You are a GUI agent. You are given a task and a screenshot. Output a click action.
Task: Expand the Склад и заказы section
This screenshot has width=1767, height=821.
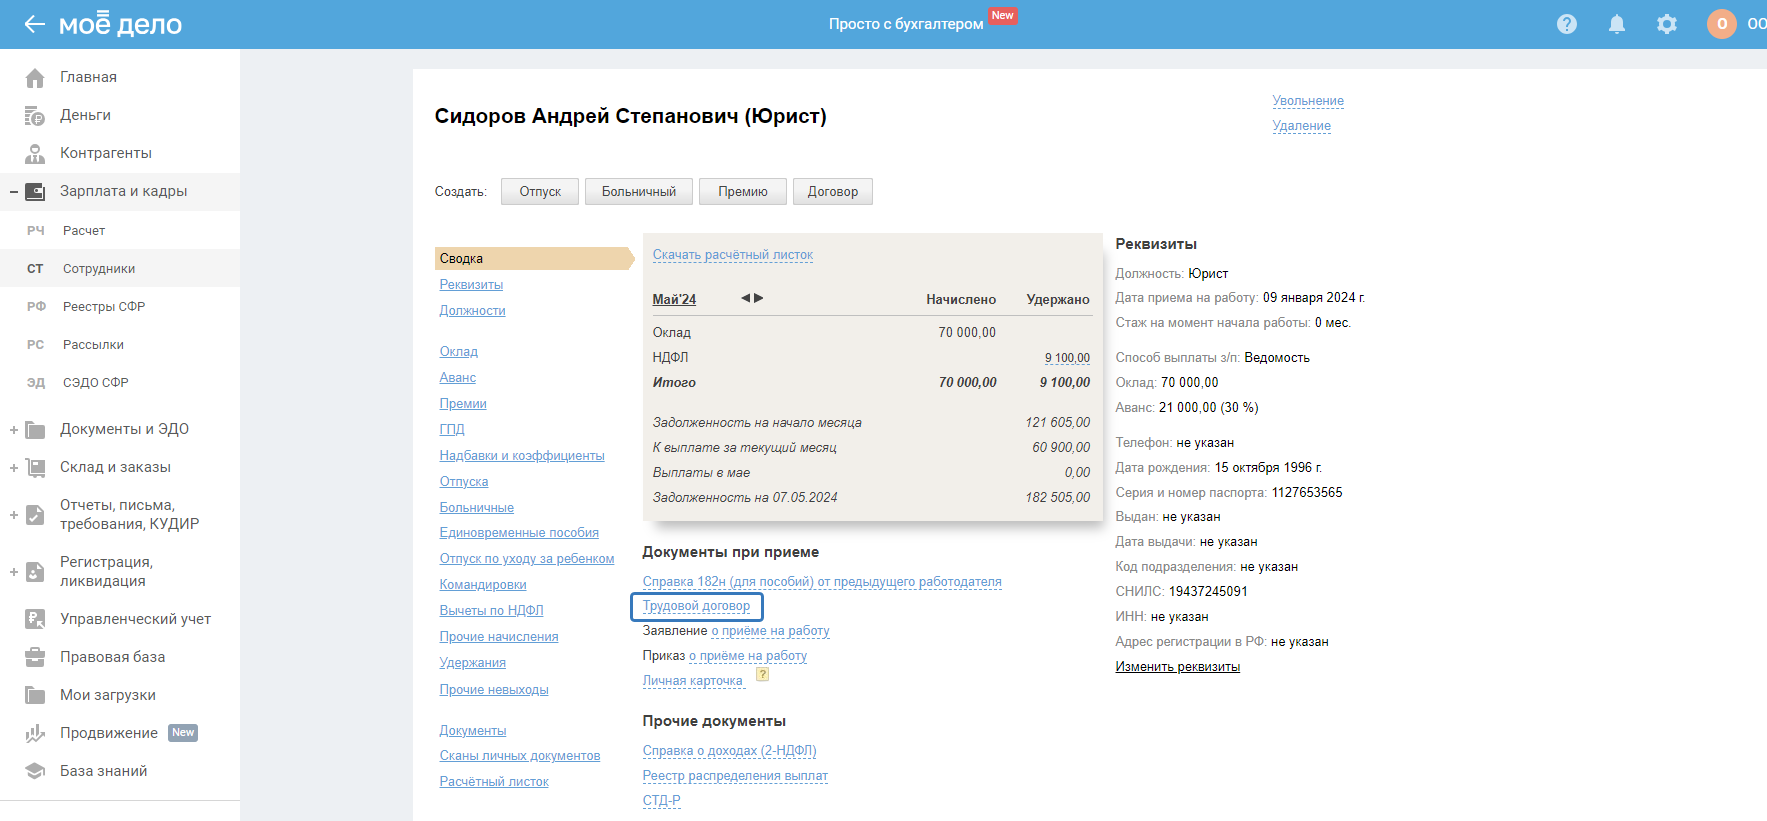pyautogui.click(x=14, y=468)
